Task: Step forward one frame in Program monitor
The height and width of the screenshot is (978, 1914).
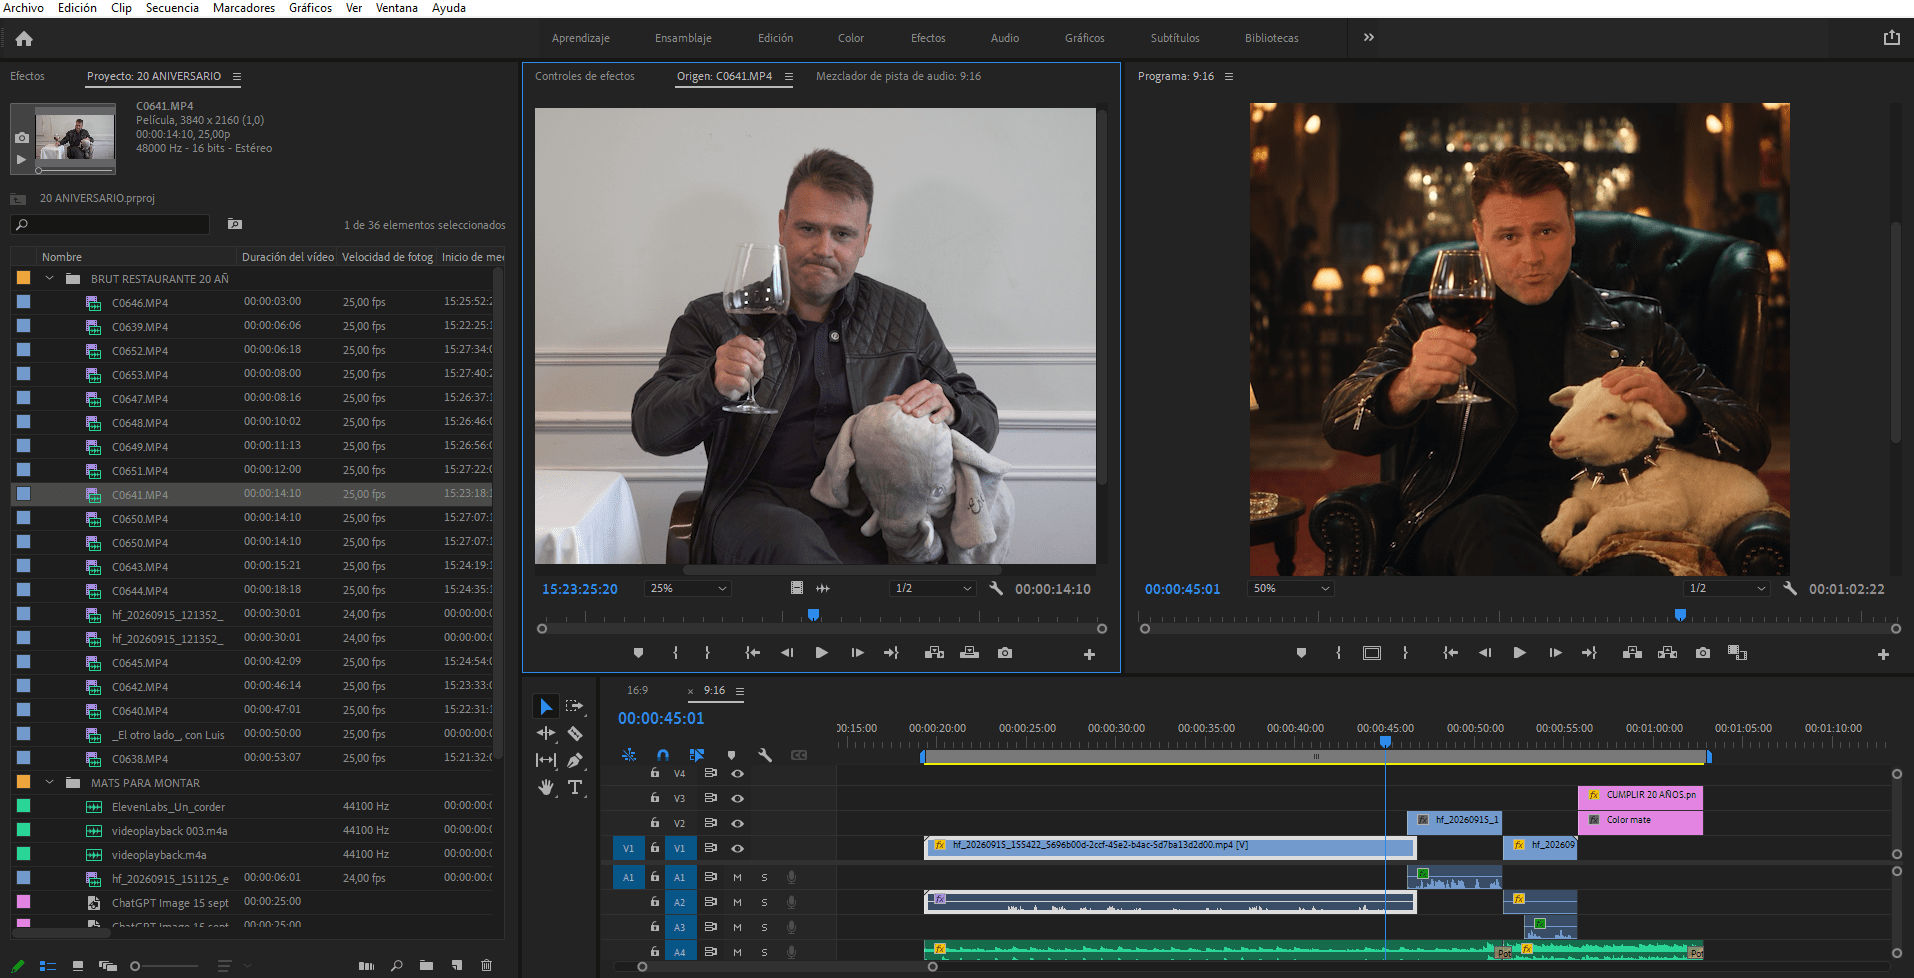Action: pos(1555,653)
